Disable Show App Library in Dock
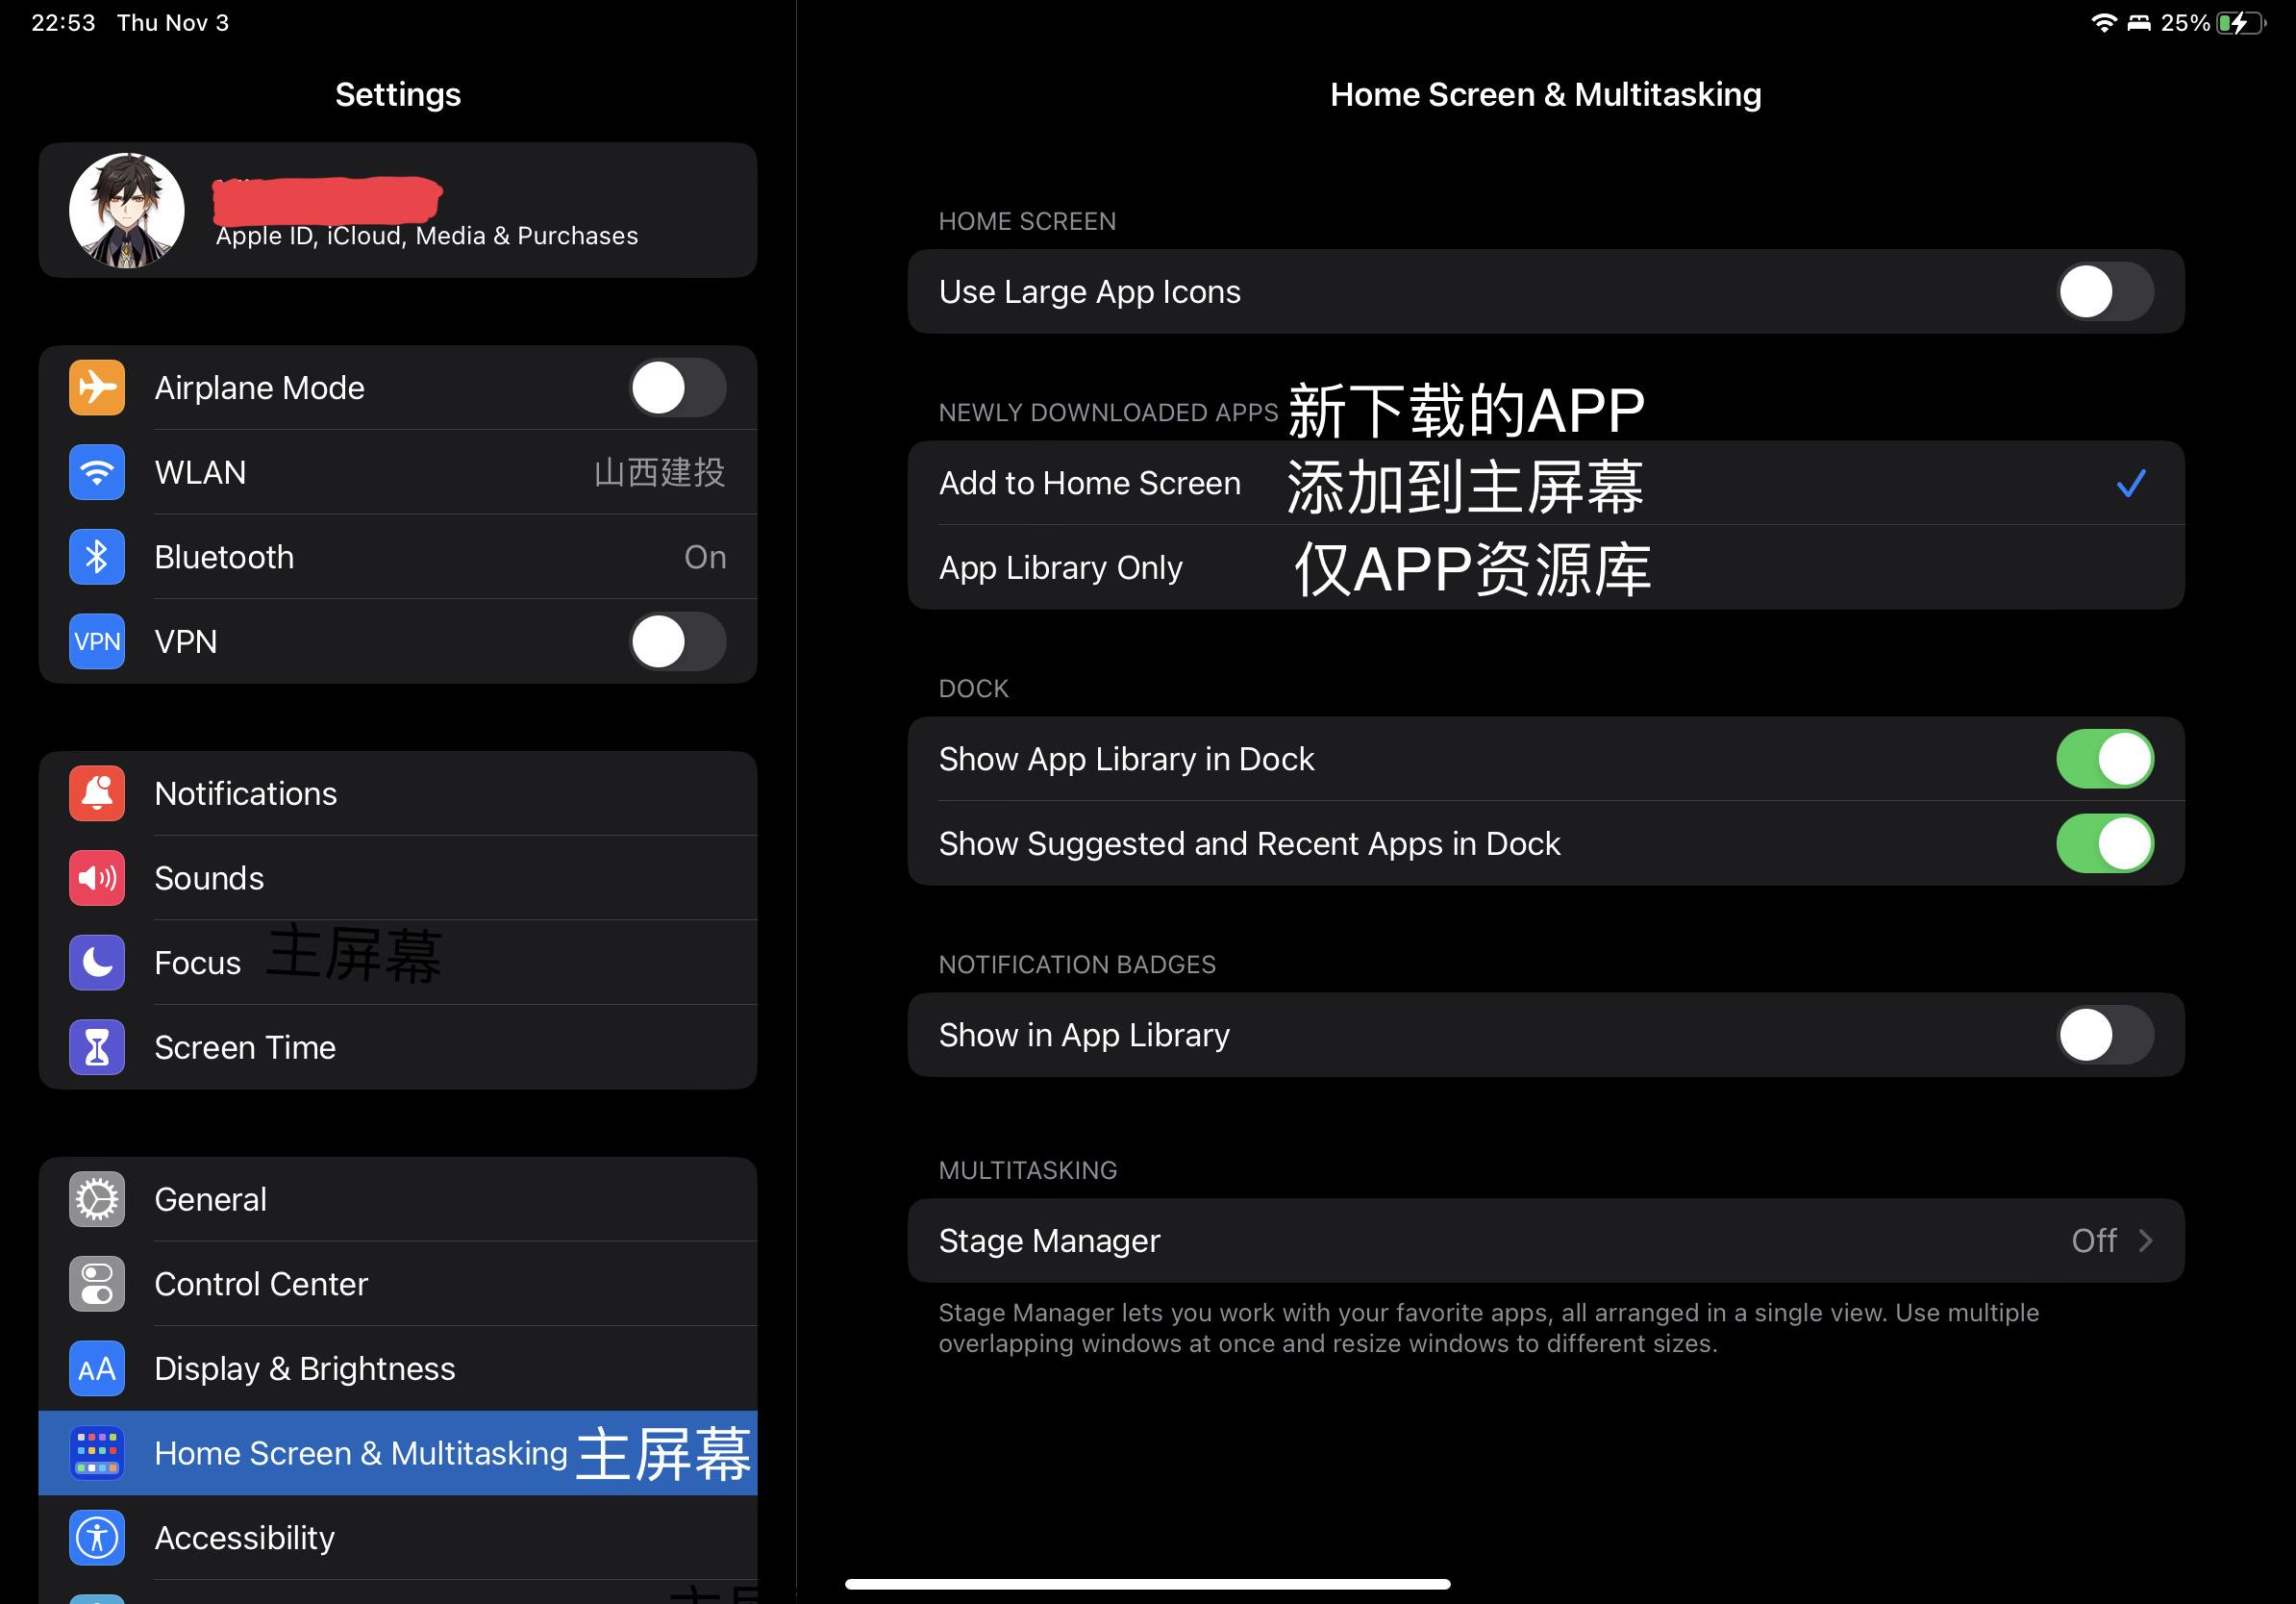 click(x=2105, y=759)
